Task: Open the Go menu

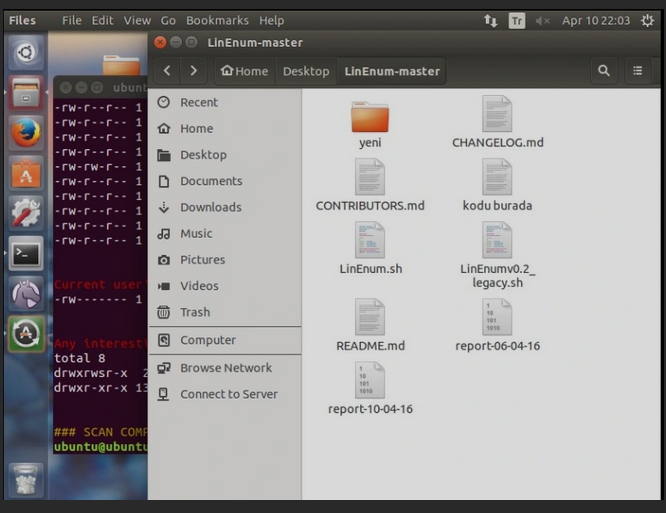Action: click(168, 20)
